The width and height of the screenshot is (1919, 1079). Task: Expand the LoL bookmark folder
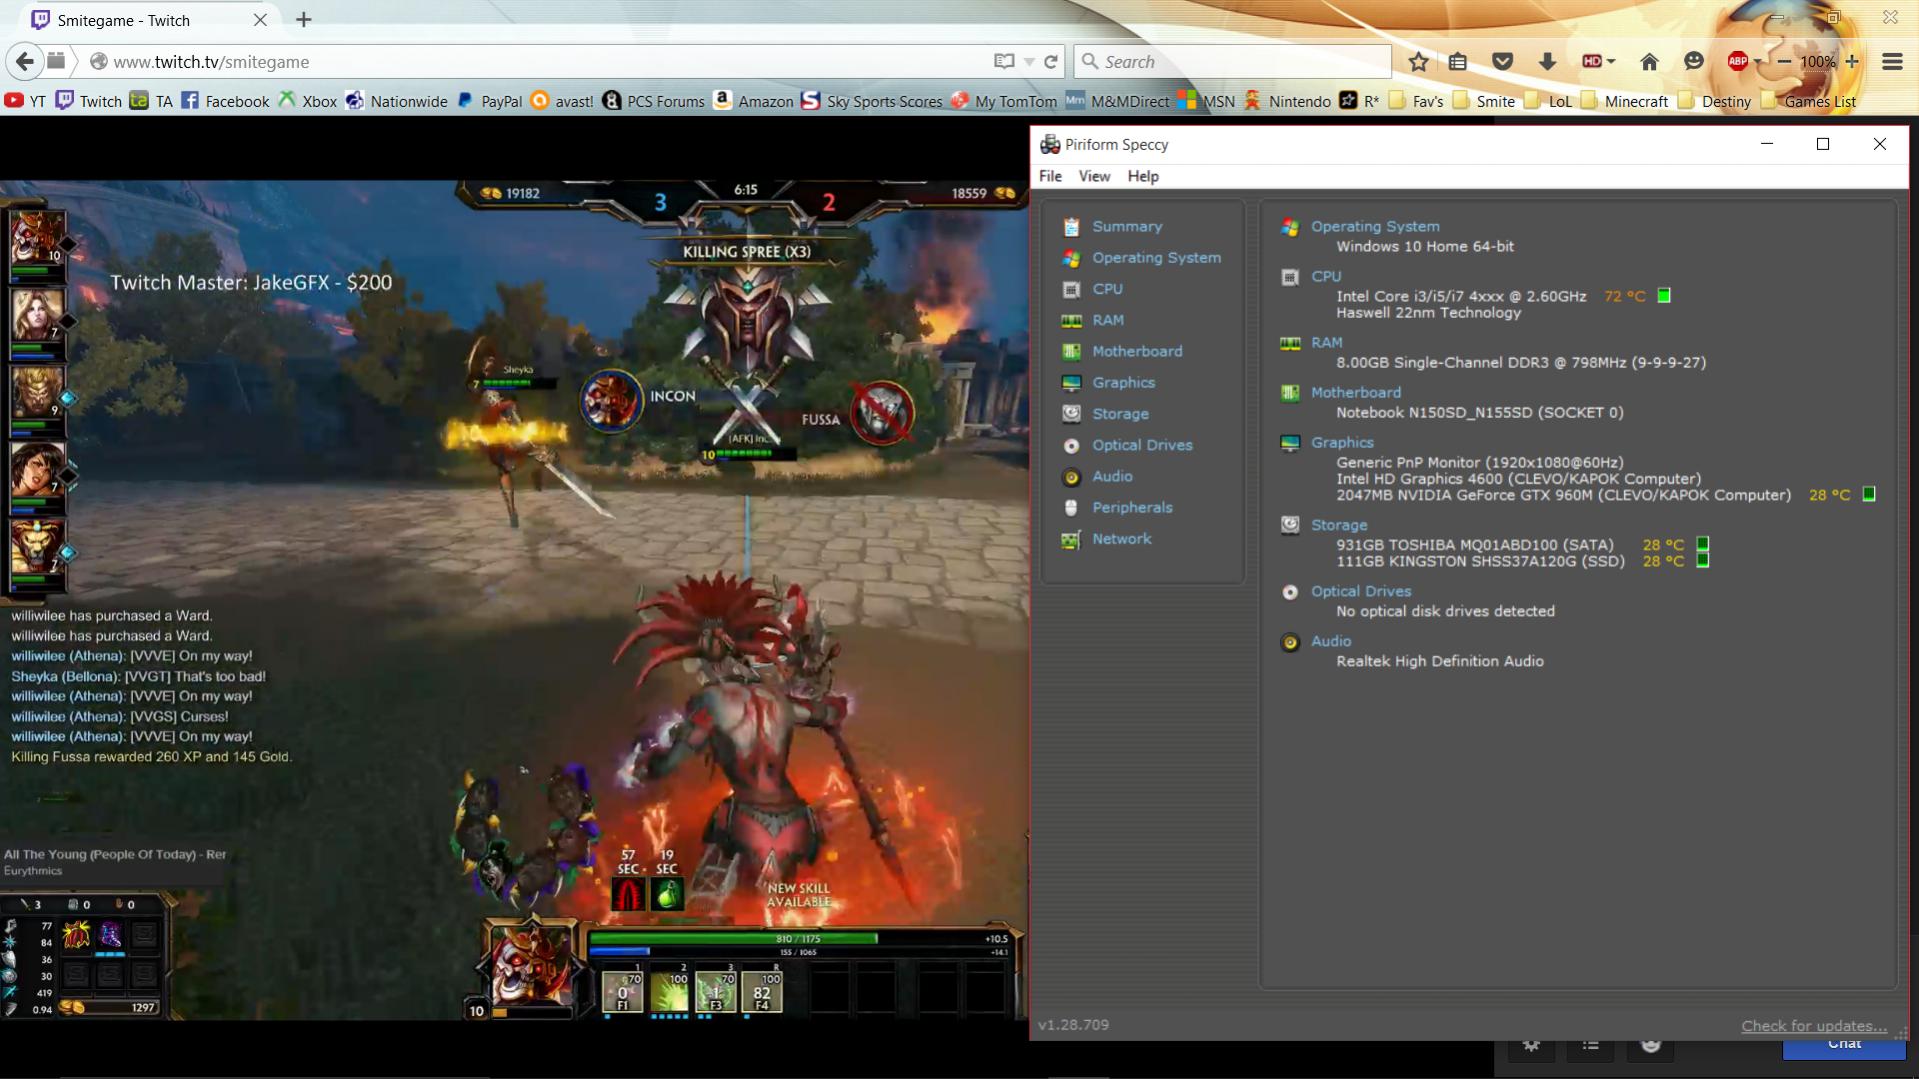(x=1548, y=101)
